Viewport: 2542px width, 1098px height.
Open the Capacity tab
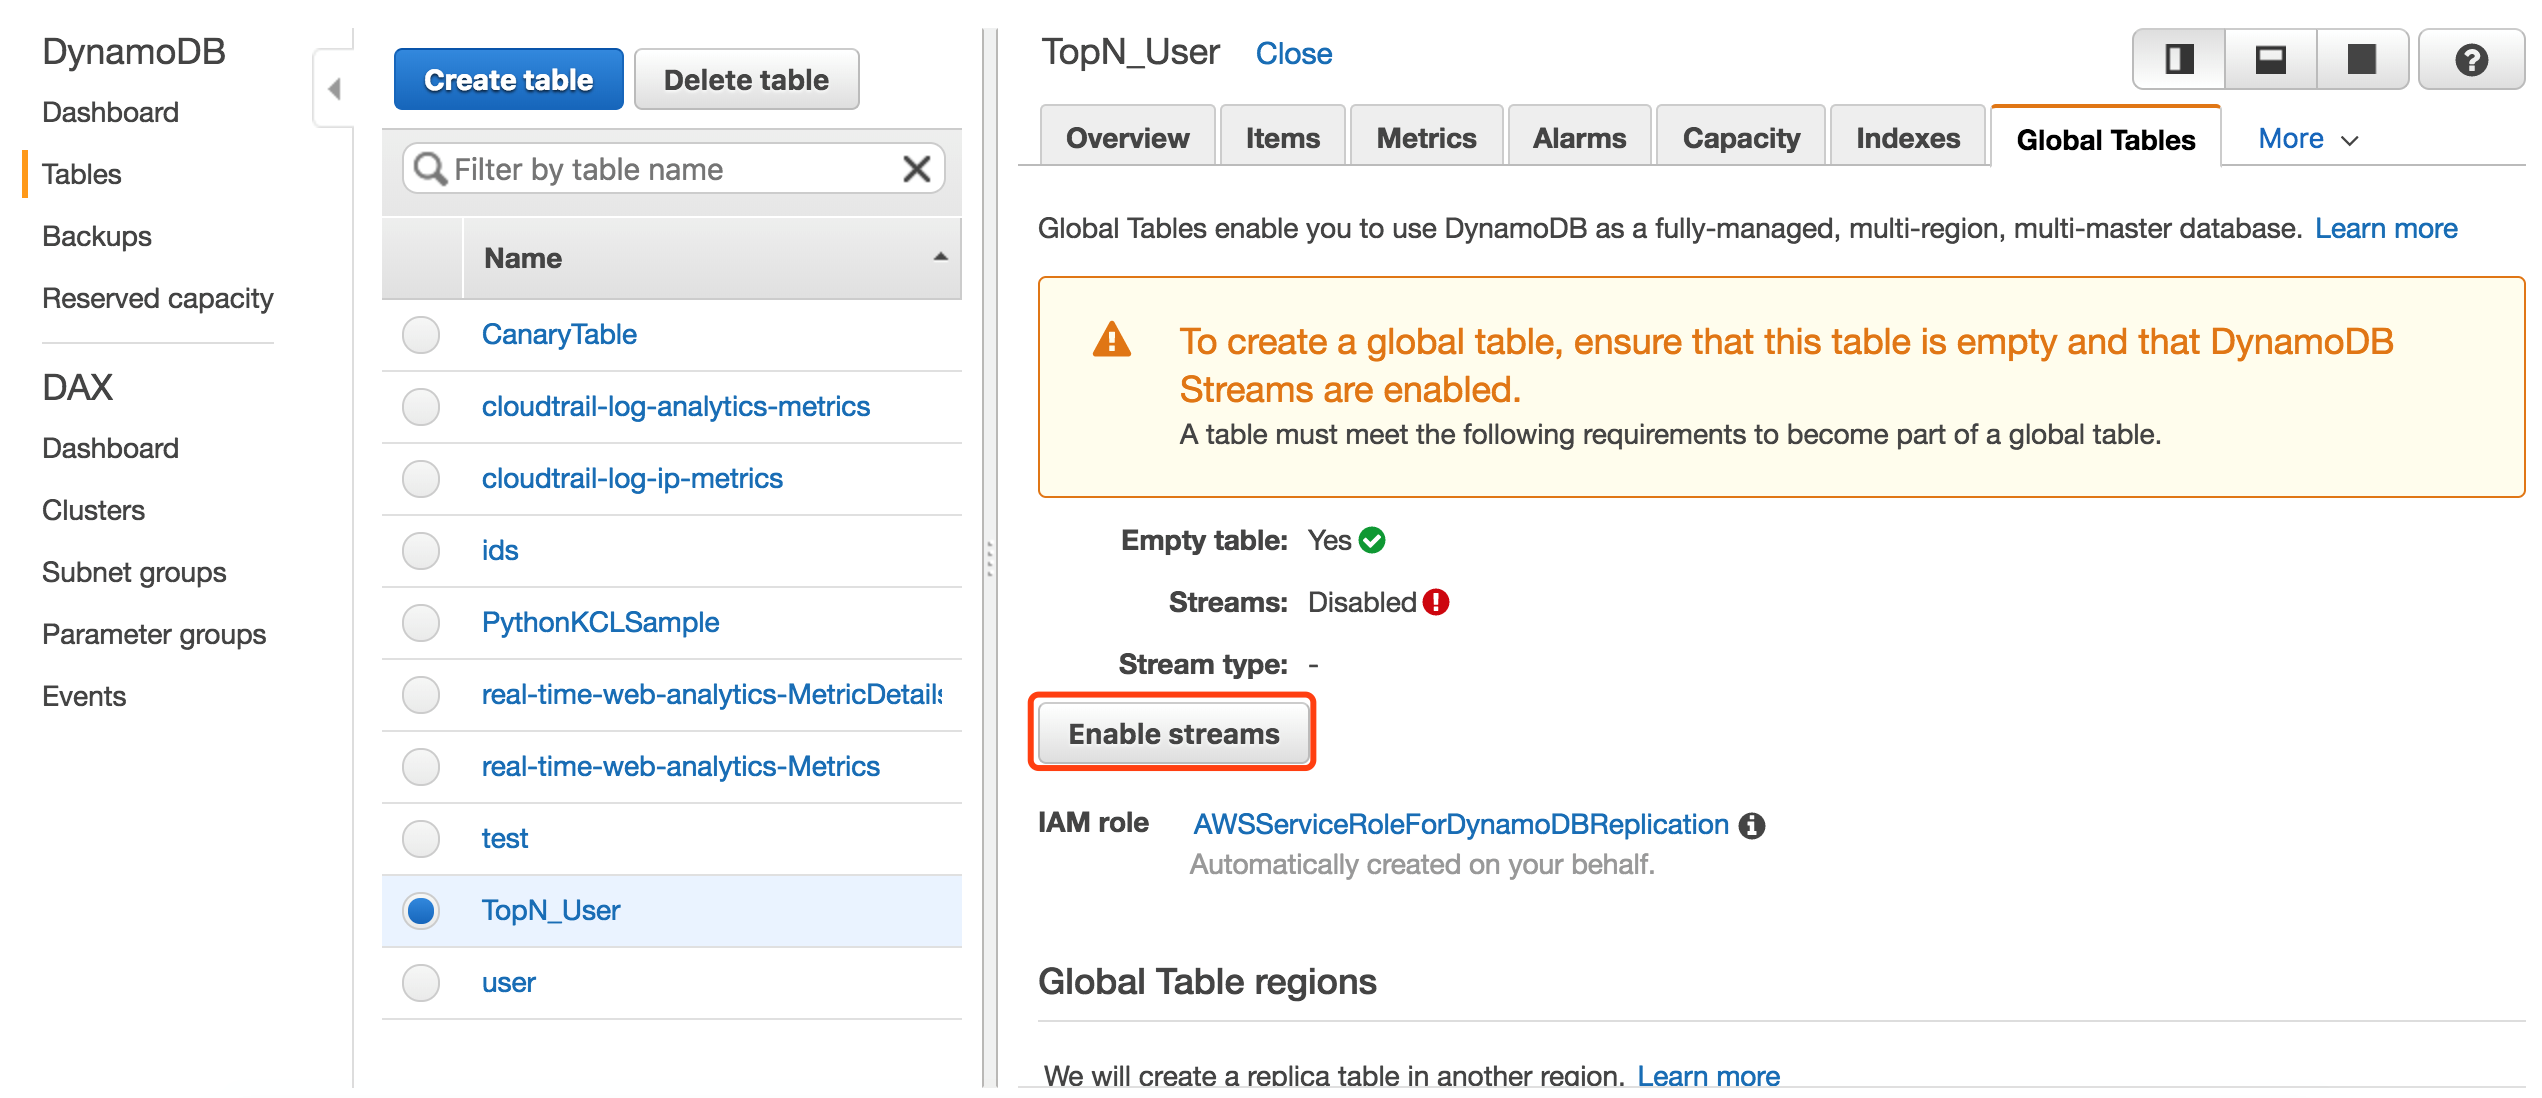coord(1741,138)
